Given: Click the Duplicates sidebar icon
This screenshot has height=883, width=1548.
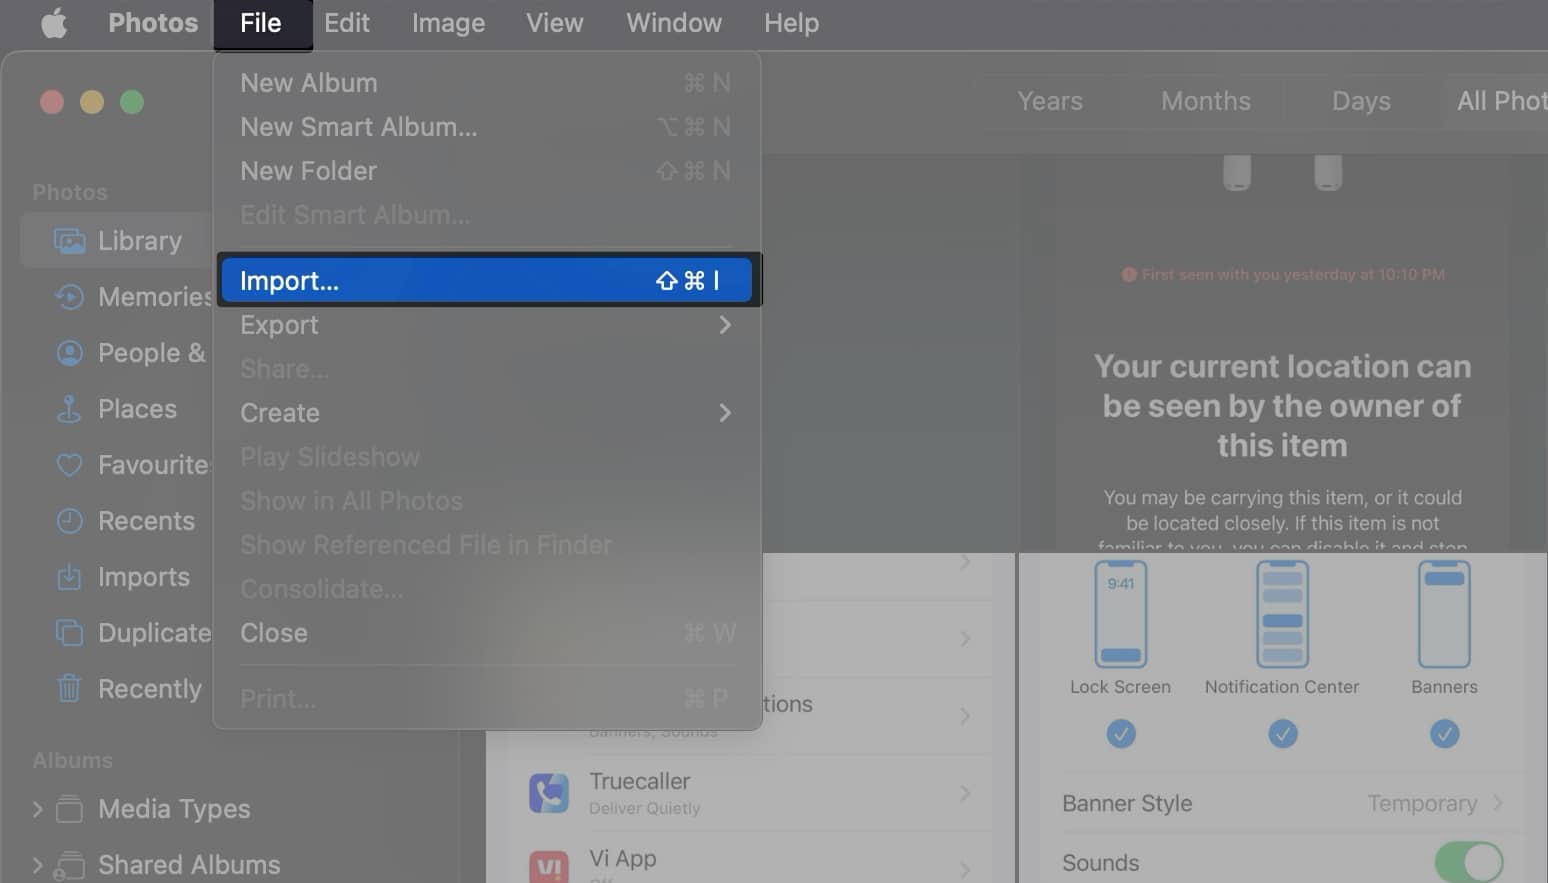Looking at the screenshot, I should 69,633.
